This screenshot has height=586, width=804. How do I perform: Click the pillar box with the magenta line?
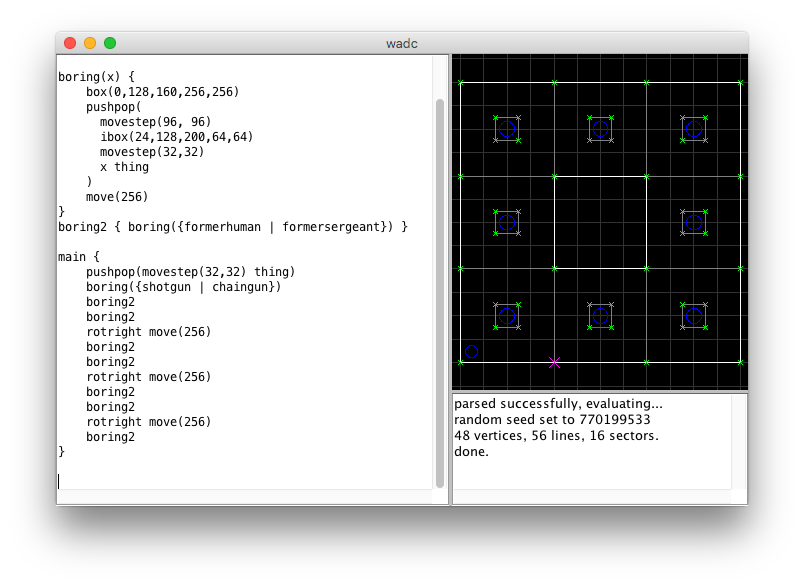pos(600,316)
